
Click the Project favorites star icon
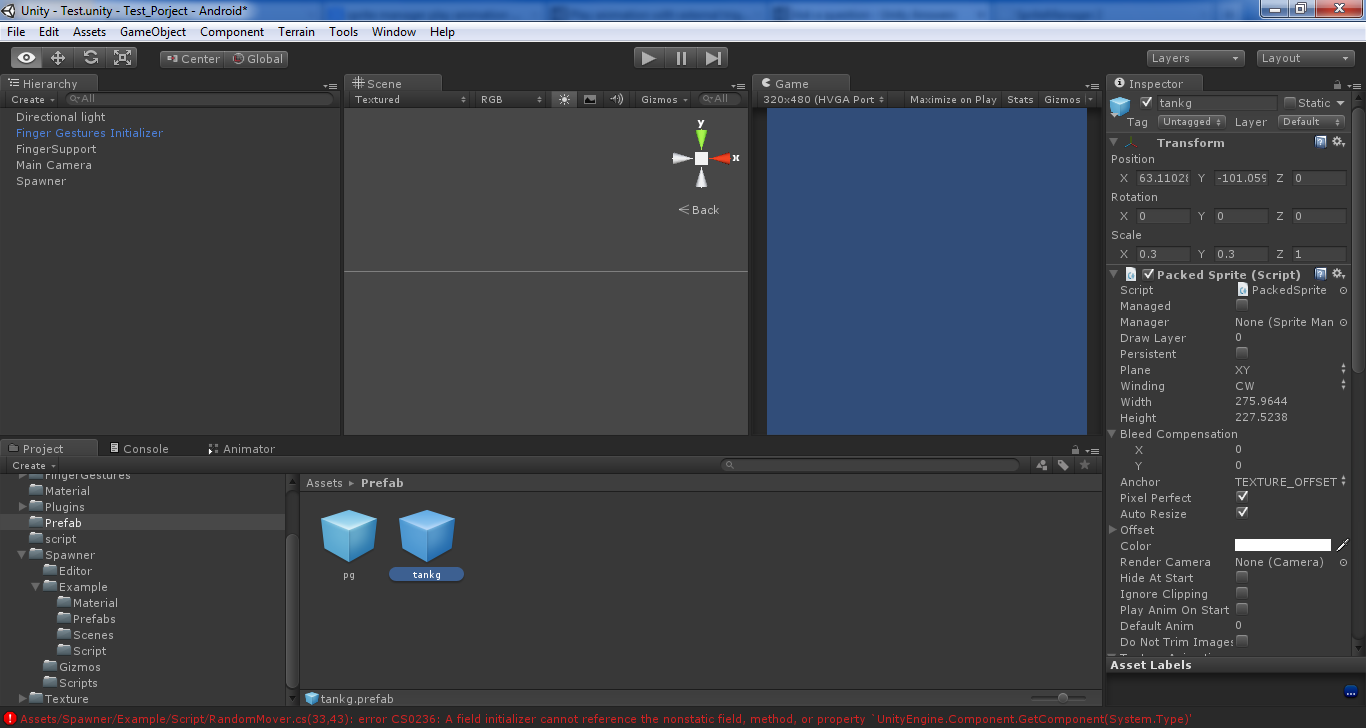1084,465
